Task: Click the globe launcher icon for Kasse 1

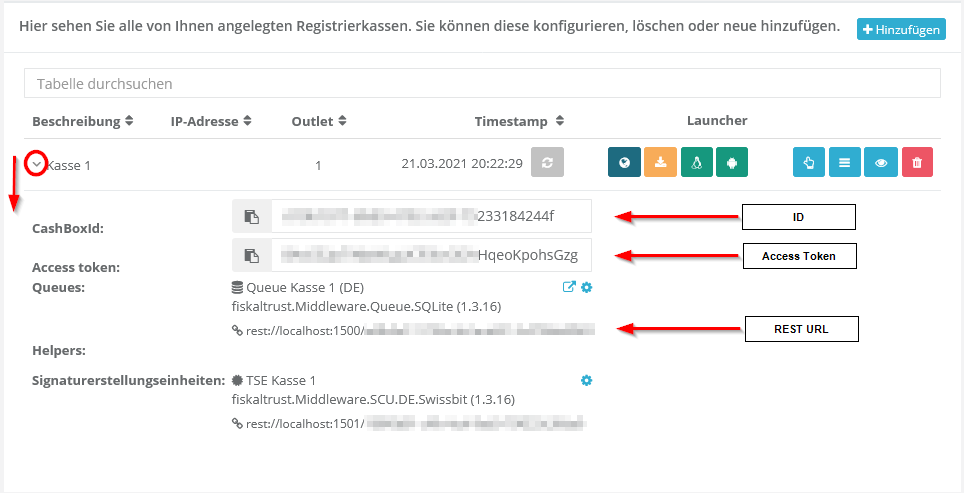Action: (x=624, y=163)
